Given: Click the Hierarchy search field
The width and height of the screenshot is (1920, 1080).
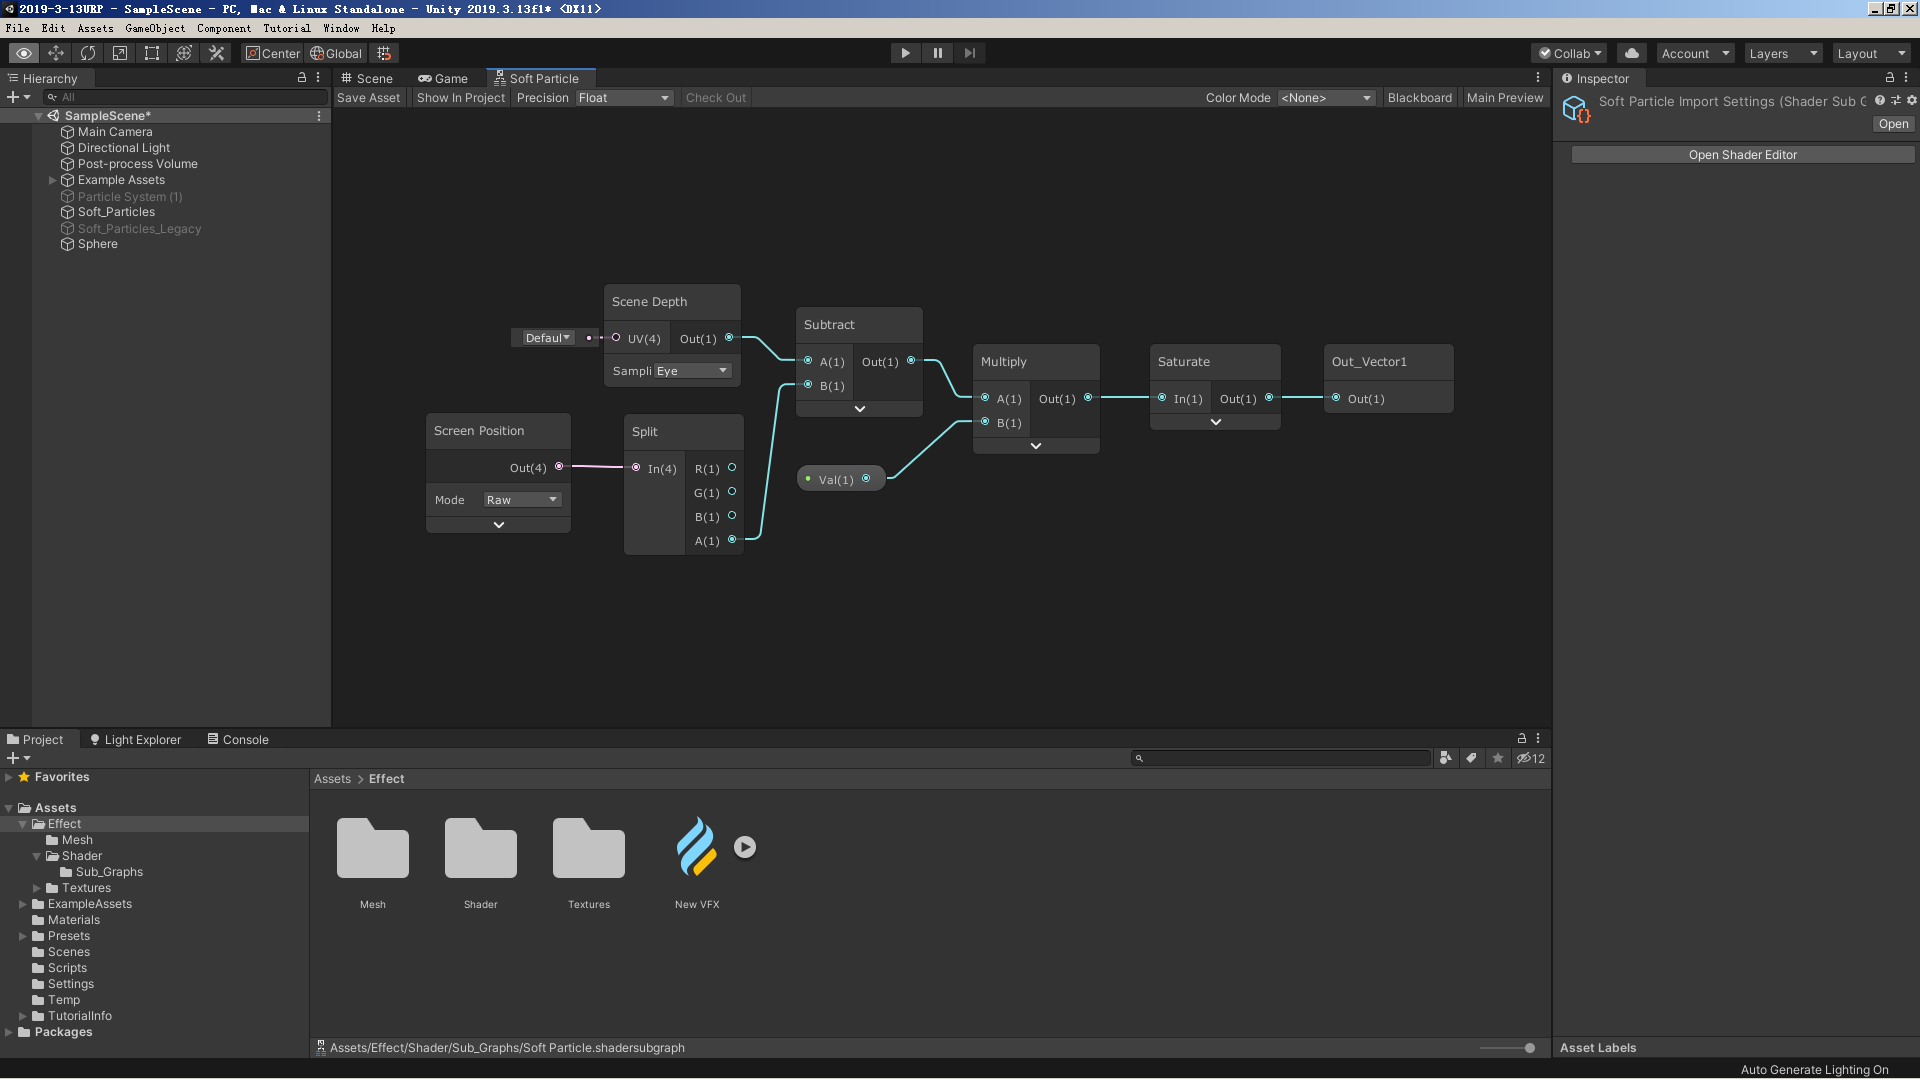Looking at the screenshot, I should point(186,97).
